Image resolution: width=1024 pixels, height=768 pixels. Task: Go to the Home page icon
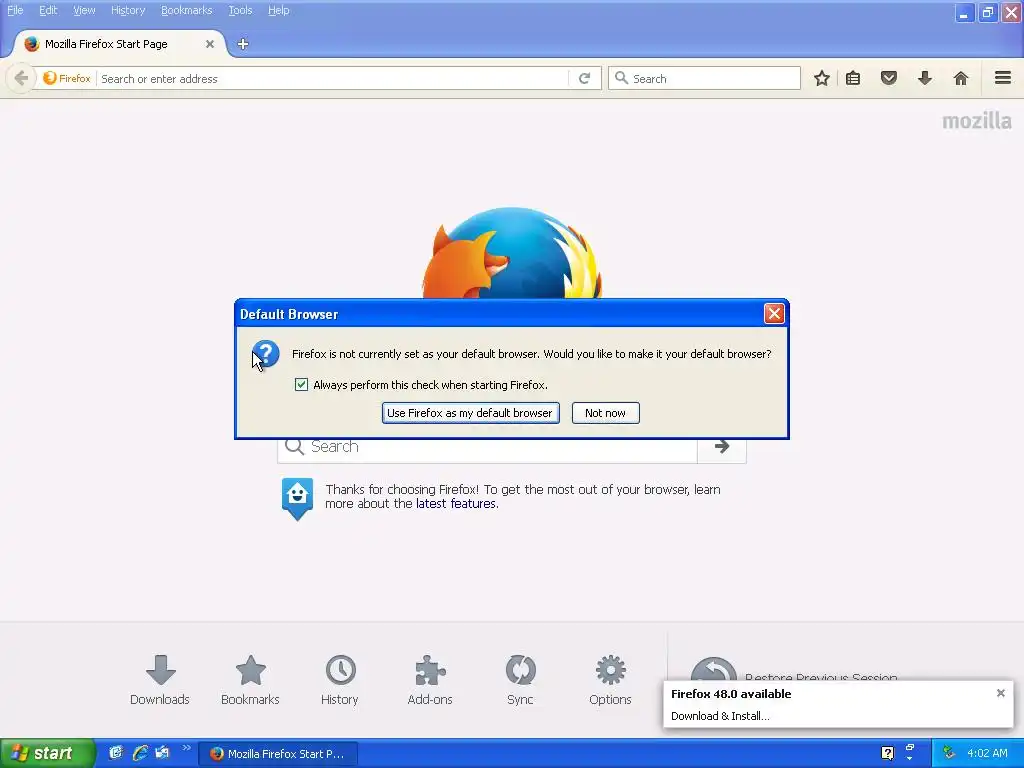click(x=961, y=78)
